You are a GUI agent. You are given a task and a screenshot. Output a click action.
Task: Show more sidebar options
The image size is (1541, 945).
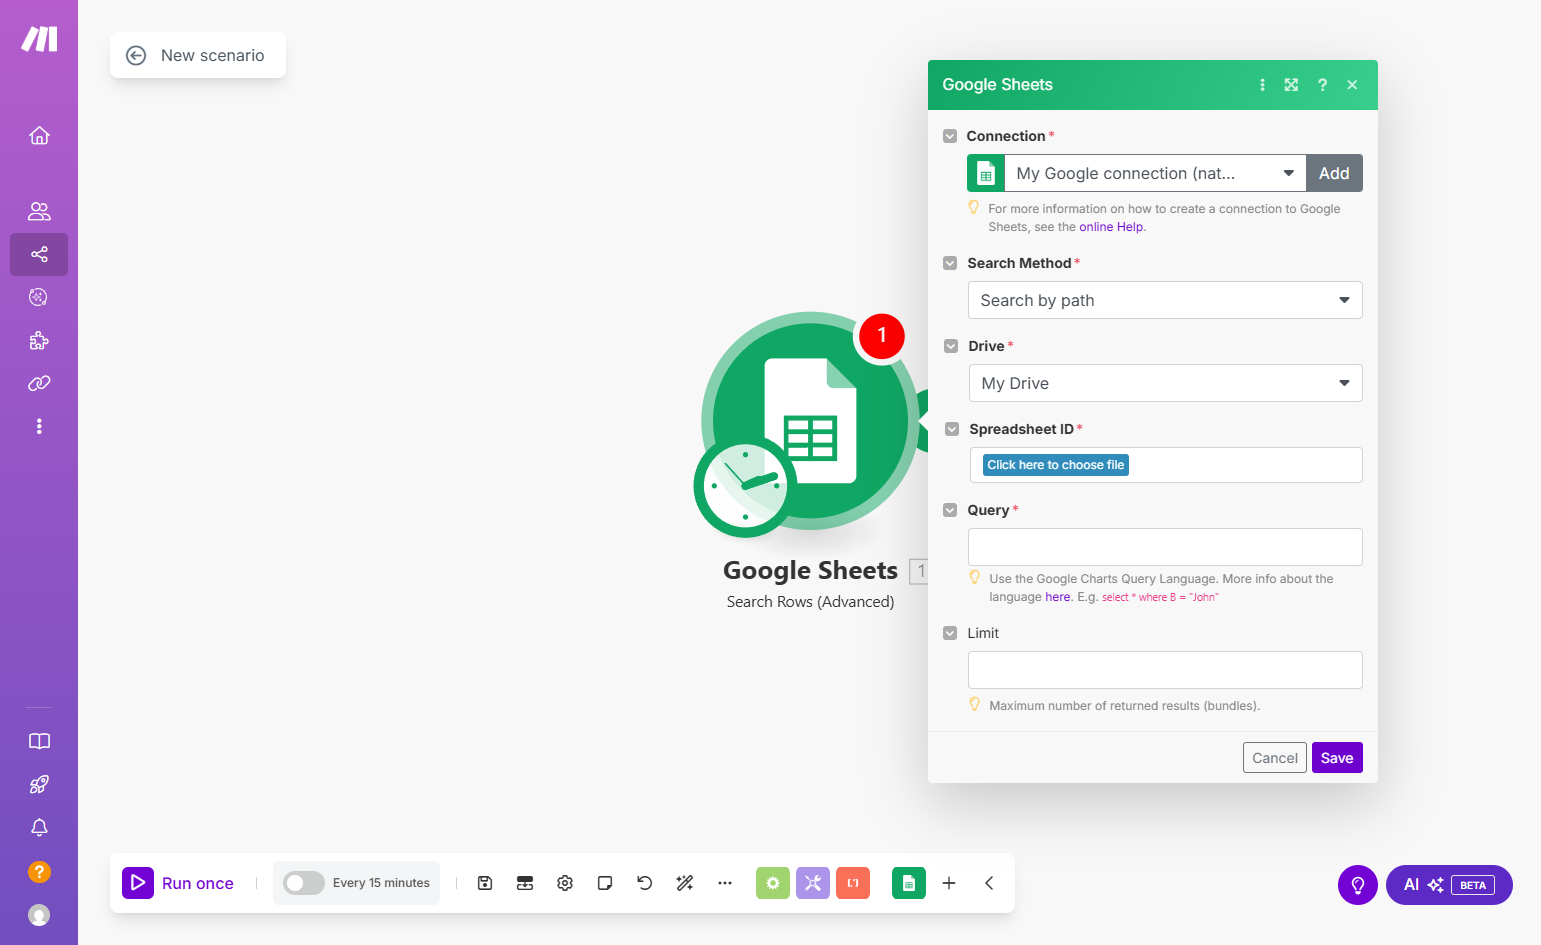[x=39, y=426]
